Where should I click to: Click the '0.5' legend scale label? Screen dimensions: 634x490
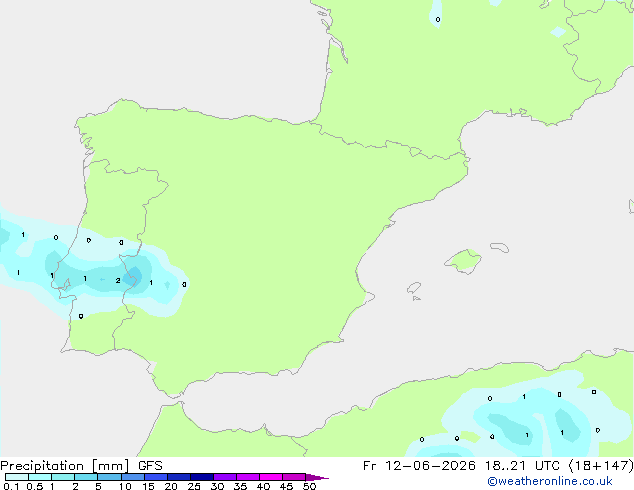pyautogui.click(x=35, y=486)
